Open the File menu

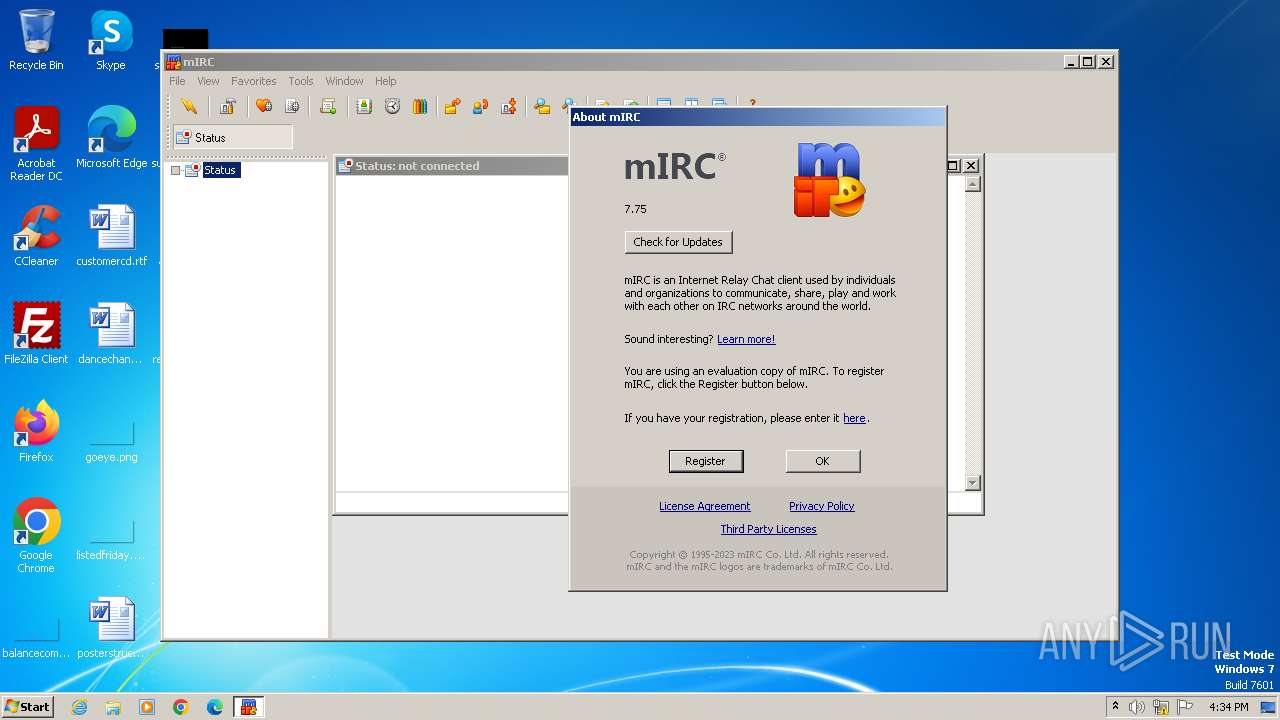click(177, 81)
